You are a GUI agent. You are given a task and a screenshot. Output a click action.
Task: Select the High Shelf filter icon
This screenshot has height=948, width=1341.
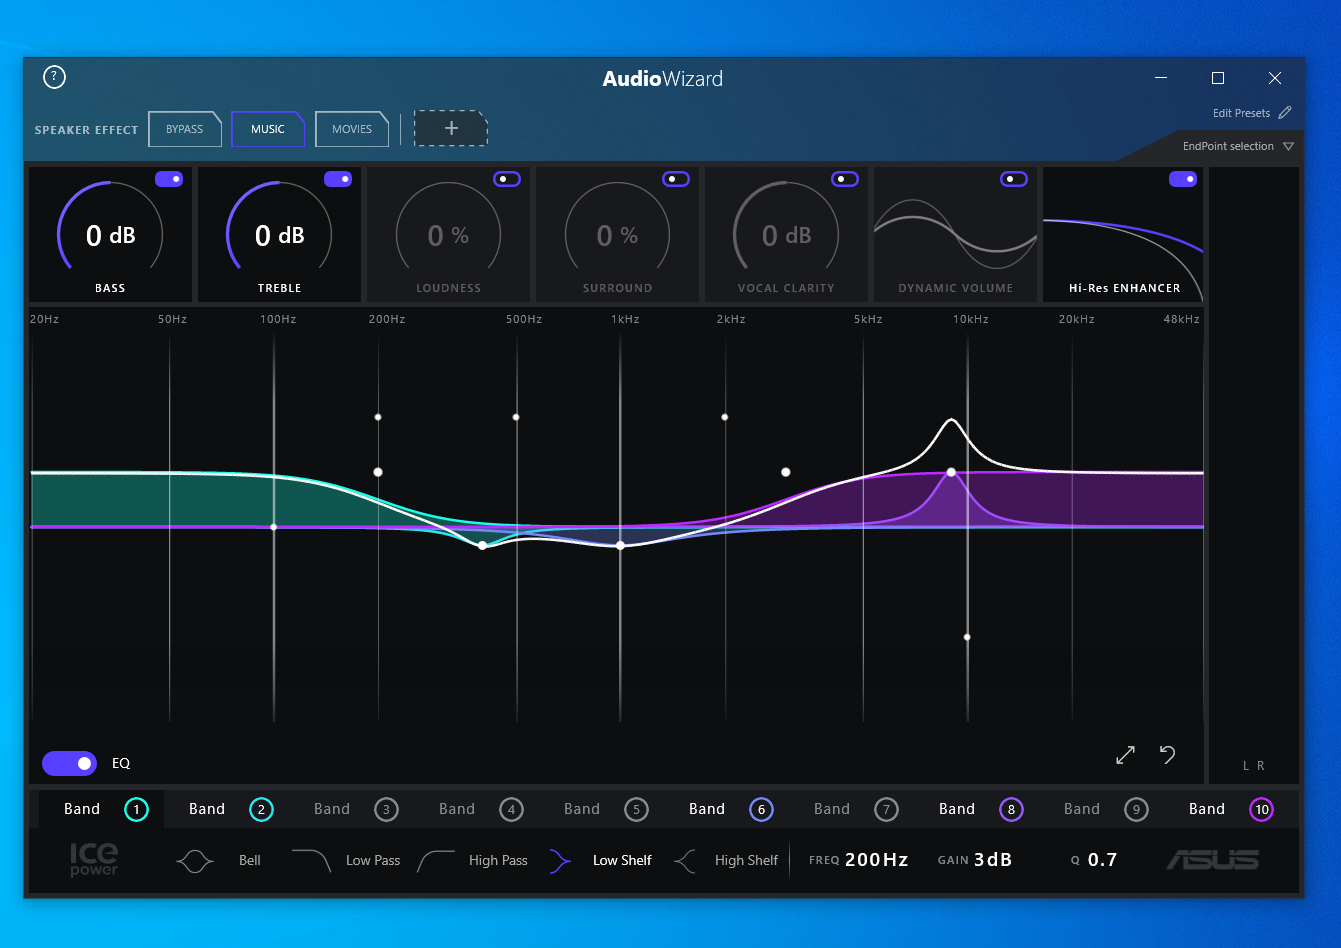(x=685, y=861)
